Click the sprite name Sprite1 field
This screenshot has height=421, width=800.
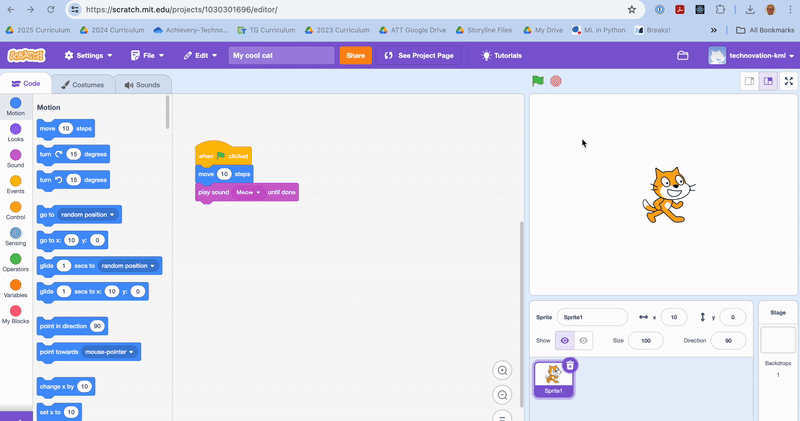point(592,317)
